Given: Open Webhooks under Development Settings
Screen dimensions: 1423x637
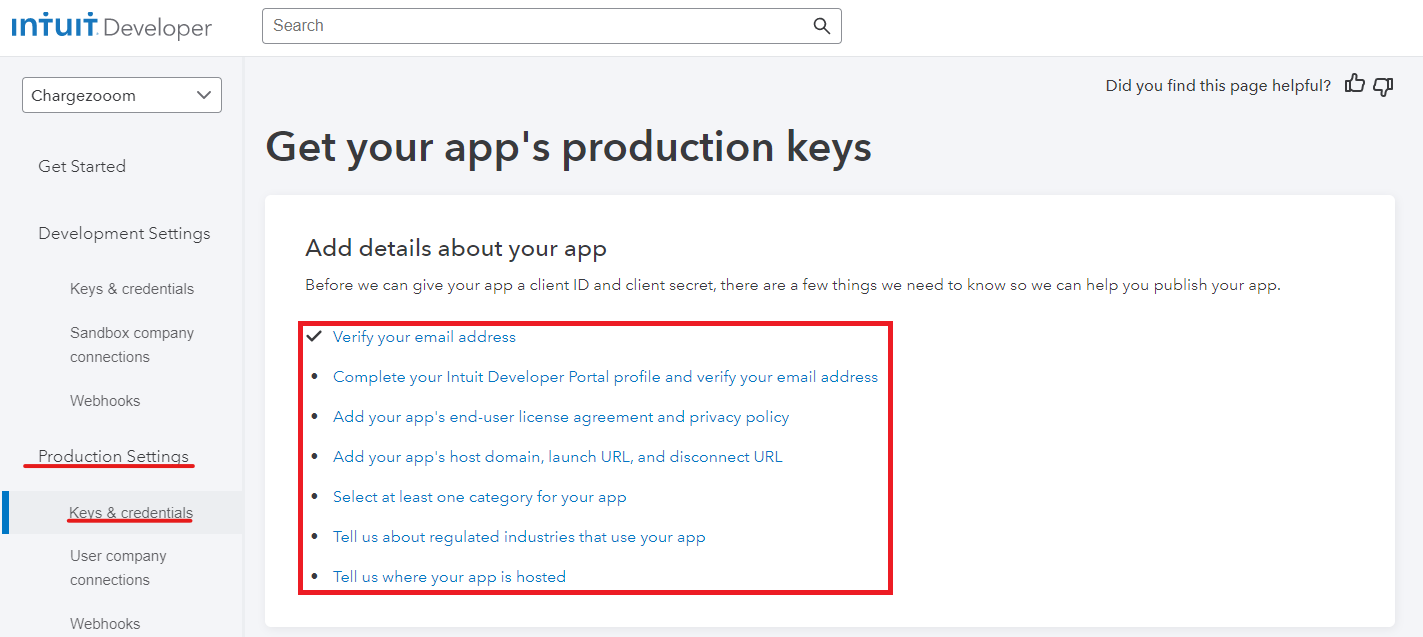Looking at the screenshot, I should pyautogui.click(x=105, y=401).
